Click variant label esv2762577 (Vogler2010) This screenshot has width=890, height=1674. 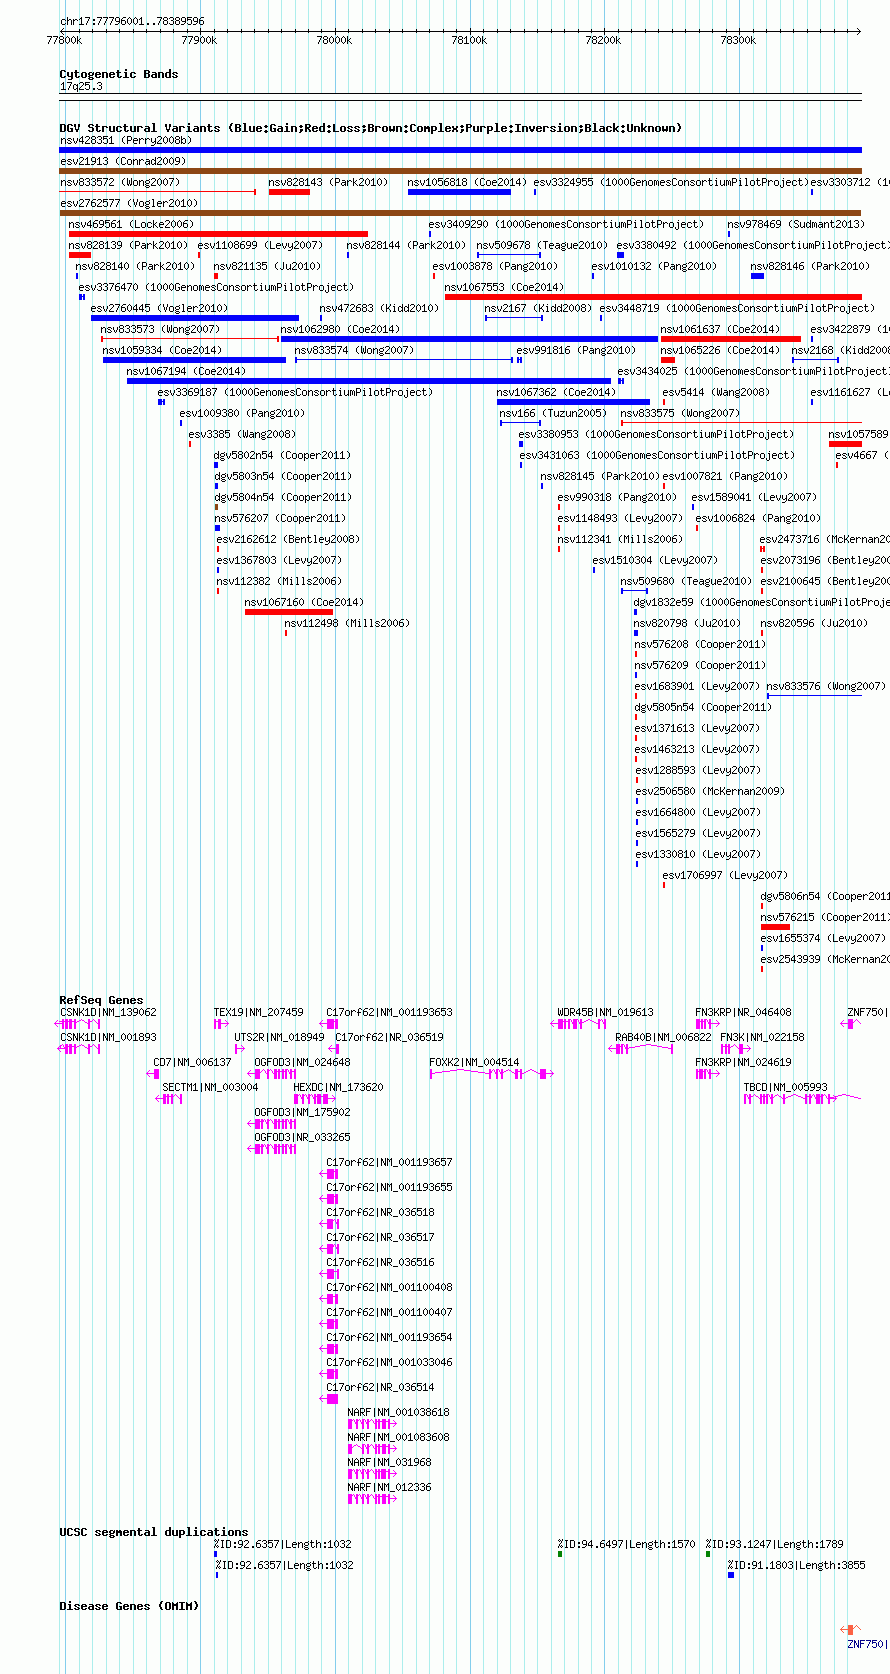[x=129, y=203]
